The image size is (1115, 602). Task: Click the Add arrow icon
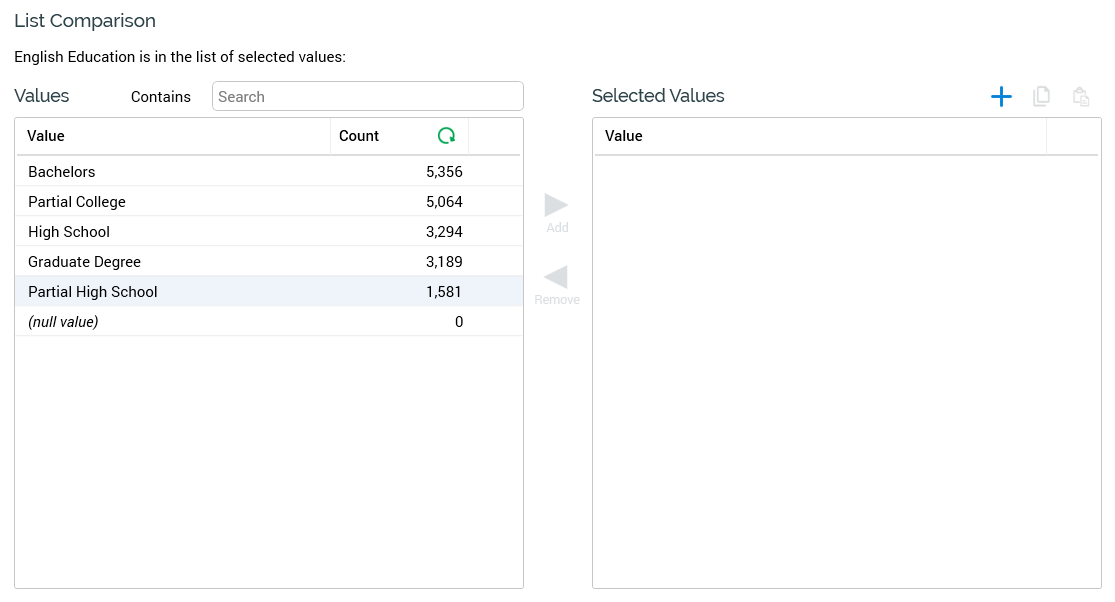pos(556,206)
